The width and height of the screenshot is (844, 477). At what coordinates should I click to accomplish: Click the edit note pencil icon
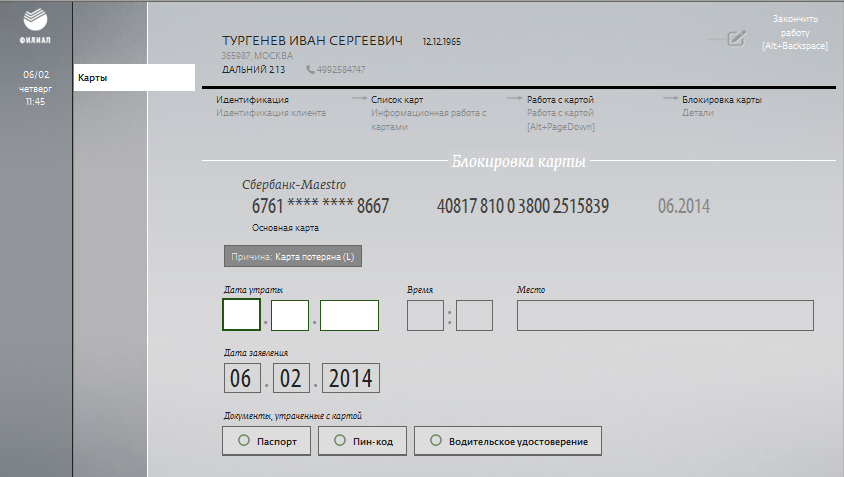pos(736,38)
